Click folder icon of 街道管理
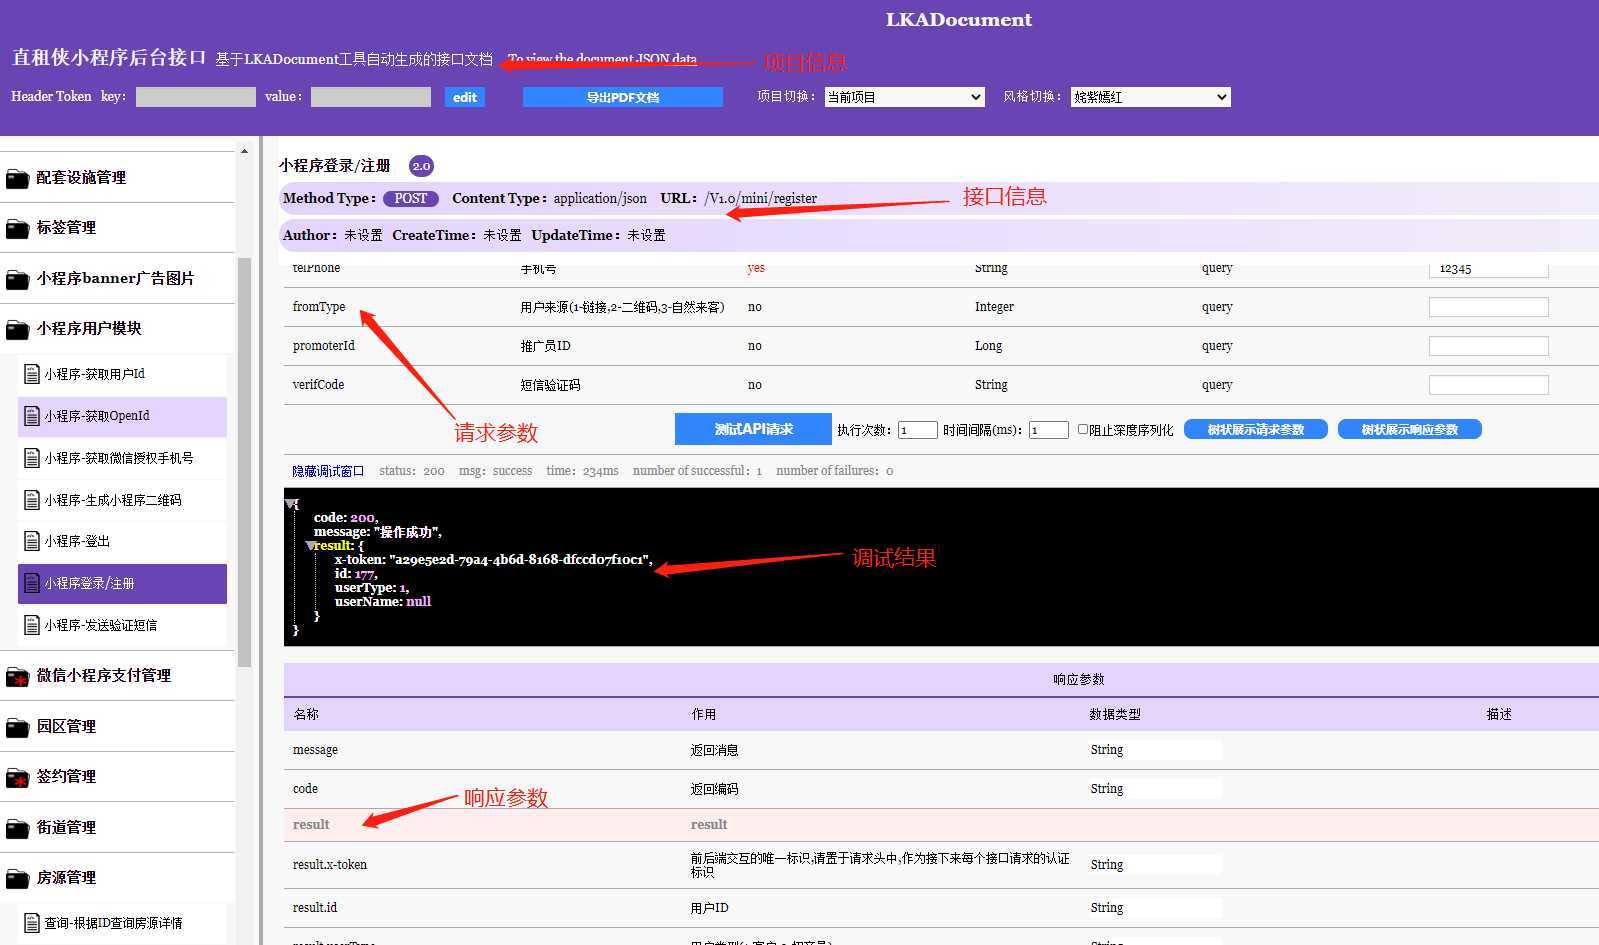The width and height of the screenshot is (1599, 945). click(x=17, y=829)
